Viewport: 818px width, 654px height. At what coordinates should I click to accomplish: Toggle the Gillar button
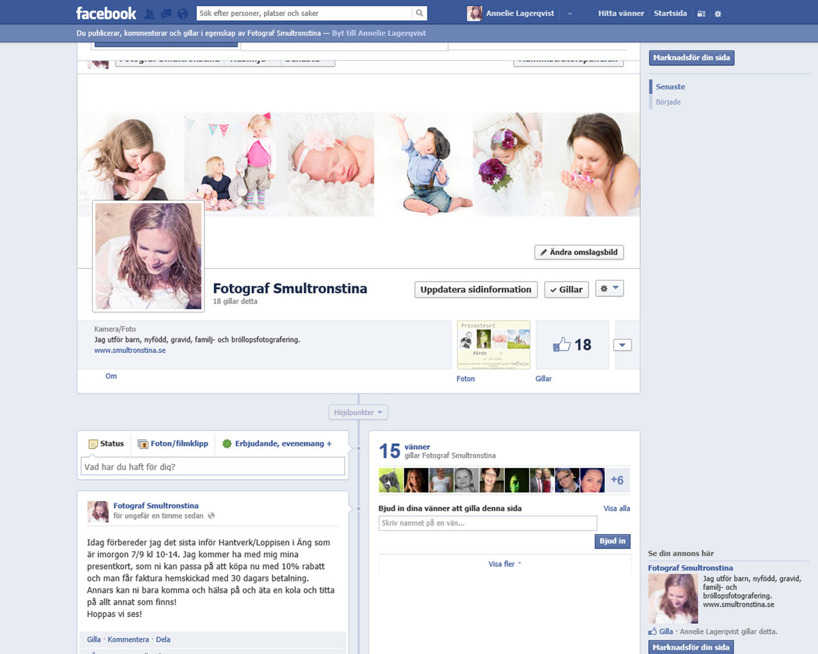tap(566, 289)
